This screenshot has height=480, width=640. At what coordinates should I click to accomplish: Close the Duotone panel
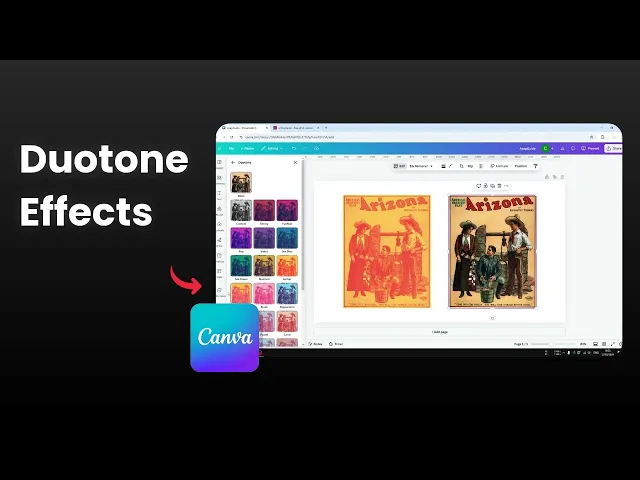[296, 162]
